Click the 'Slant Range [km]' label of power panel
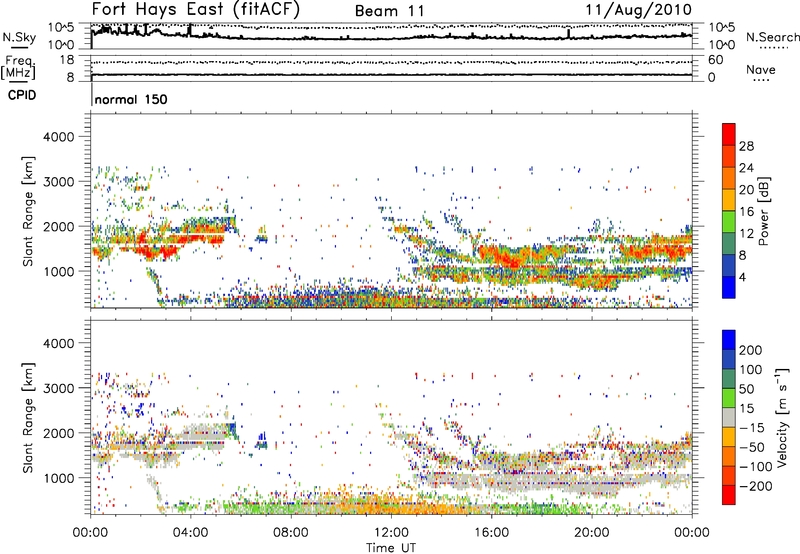The height and width of the screenshot is (554, 800). [x=28, y=211]
